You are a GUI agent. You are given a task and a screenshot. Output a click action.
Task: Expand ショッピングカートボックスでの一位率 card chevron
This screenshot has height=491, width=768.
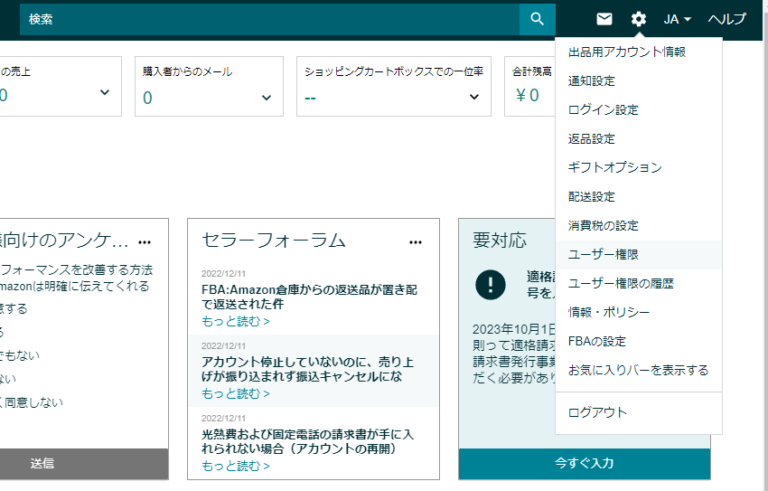click(x=474, y=97)
